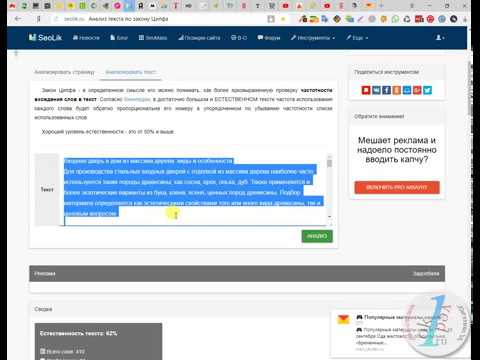Open the user account dropdown icon

click(x=440, y=38)
